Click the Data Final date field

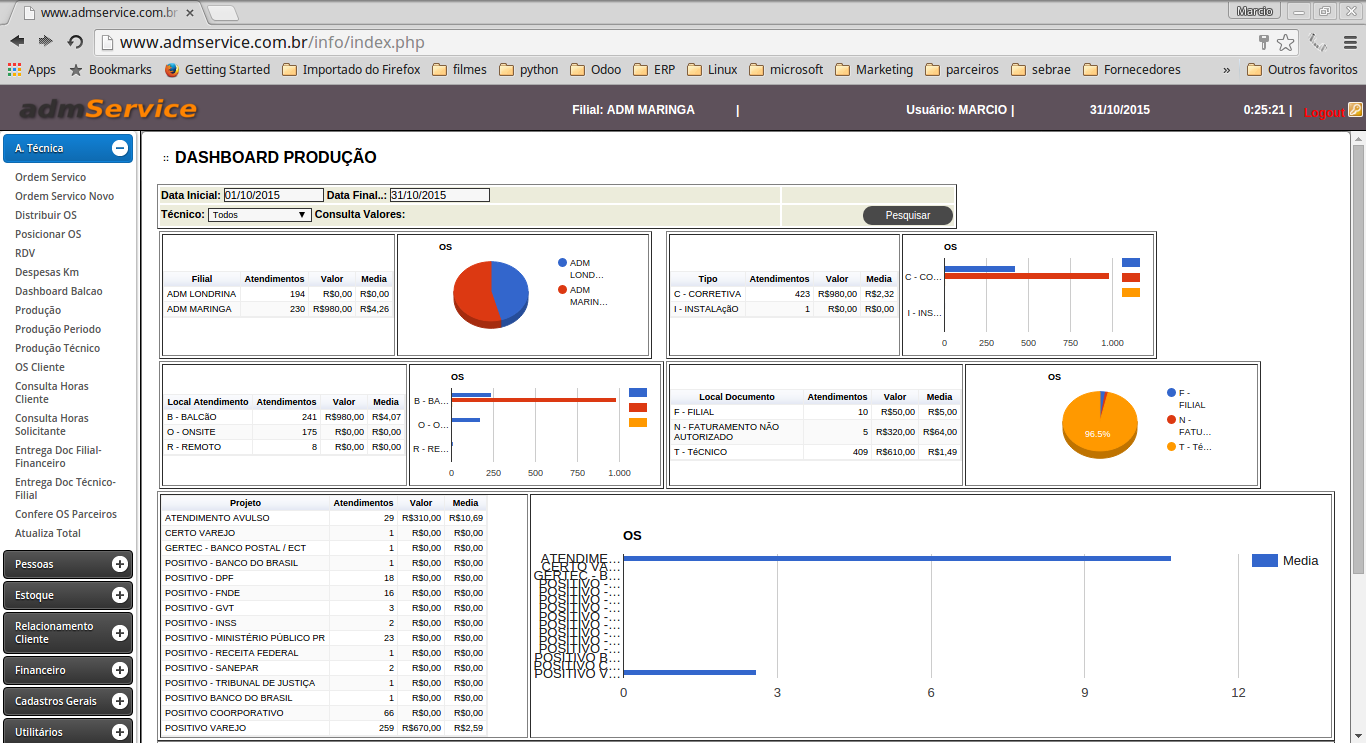439,195
